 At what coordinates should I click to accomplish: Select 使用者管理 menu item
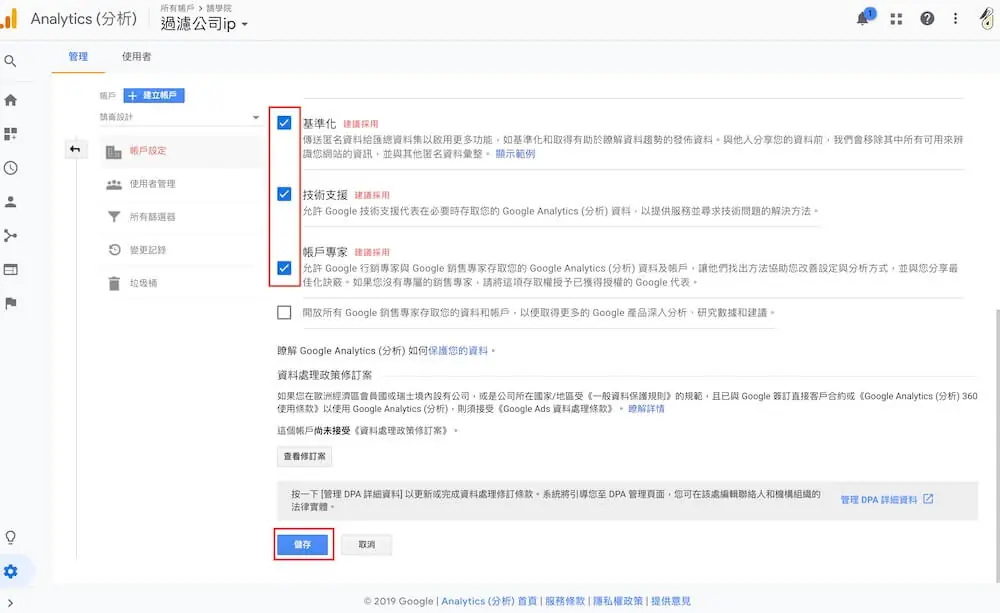[182, 184]
